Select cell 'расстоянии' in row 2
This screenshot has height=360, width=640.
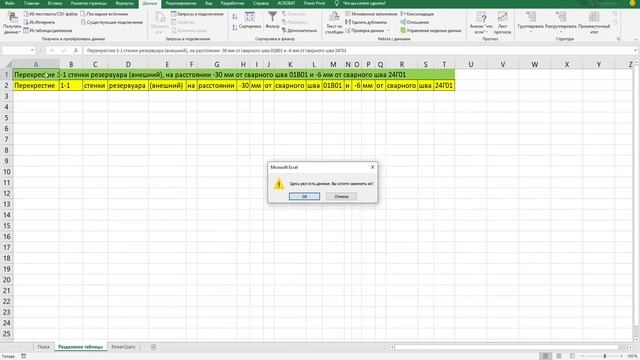217,85
